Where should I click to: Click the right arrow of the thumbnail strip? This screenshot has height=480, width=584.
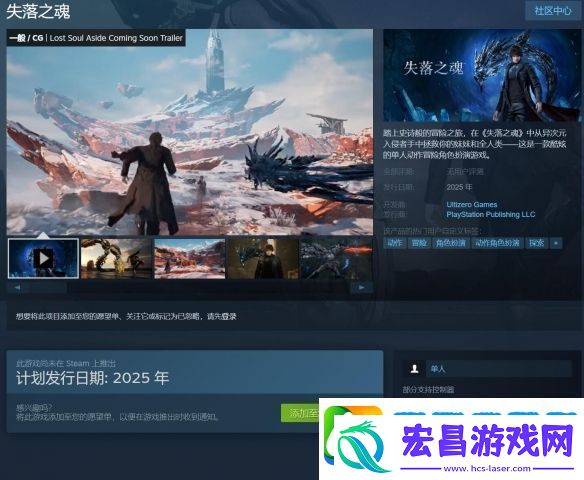point(361,287)
